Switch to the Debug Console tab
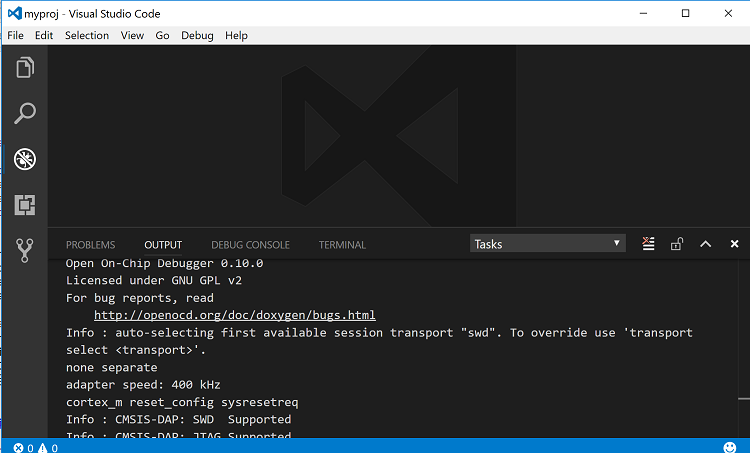This screenshot has height=453, width=750. (x=250, y=245)
